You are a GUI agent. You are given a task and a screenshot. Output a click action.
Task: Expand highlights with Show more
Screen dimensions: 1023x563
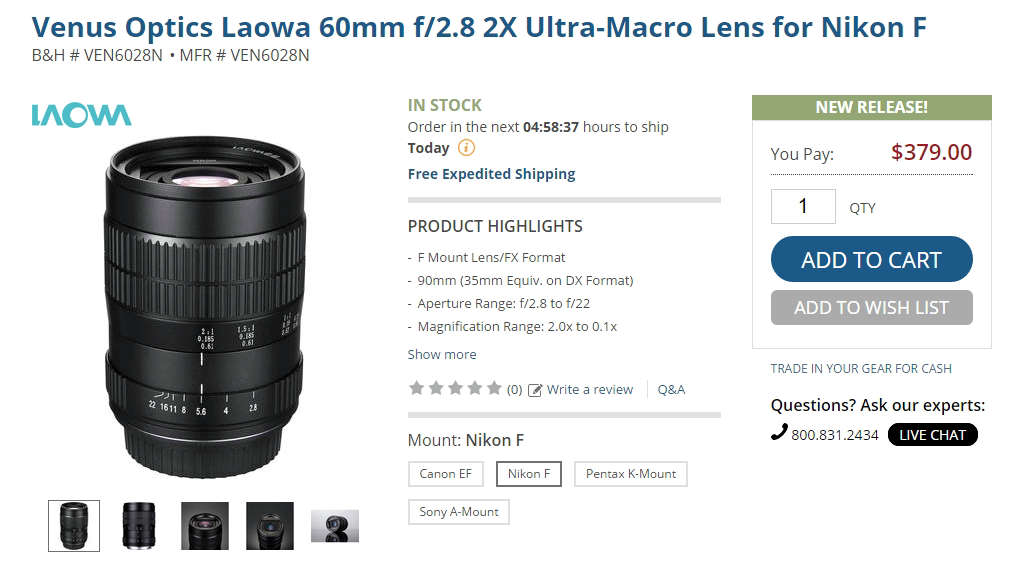(442, 354)
